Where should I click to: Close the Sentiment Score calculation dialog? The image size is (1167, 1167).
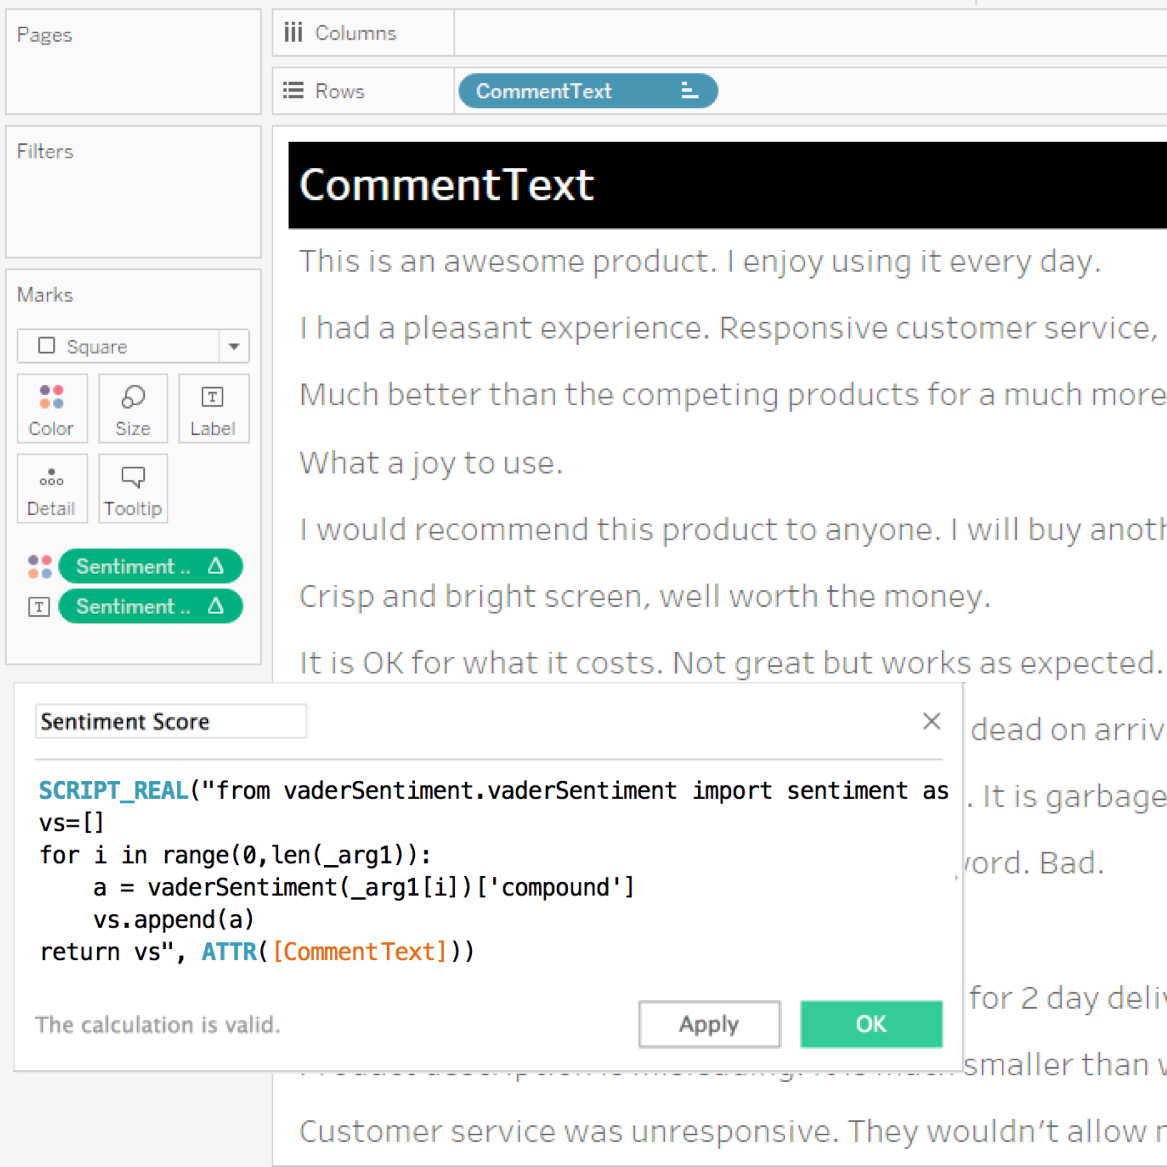click(x=931, y=721)
